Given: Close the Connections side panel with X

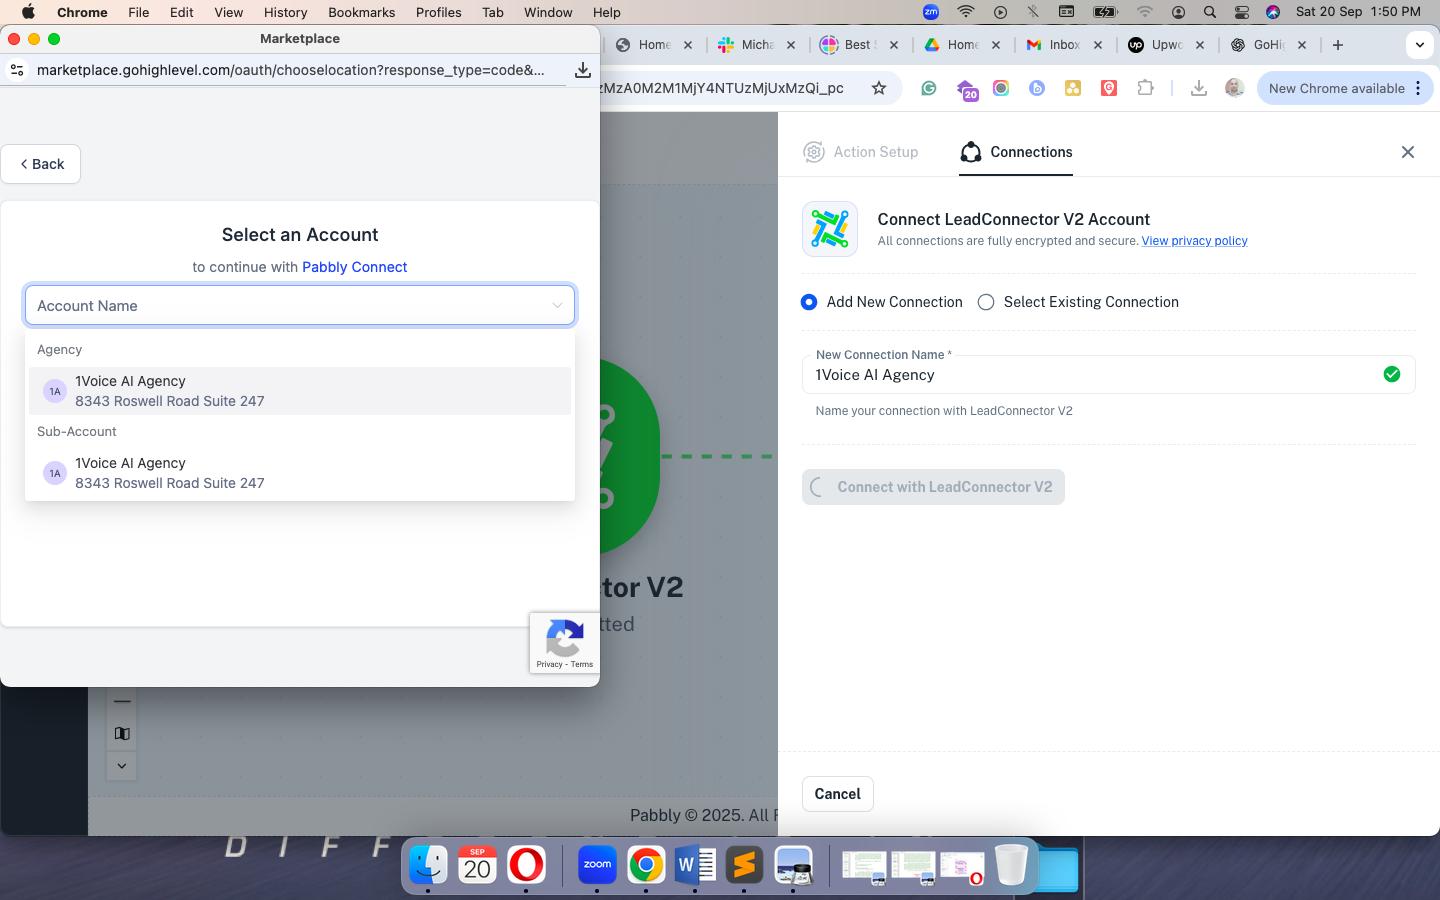Looking at the screenshot, I should click(x=1408, y=152).
